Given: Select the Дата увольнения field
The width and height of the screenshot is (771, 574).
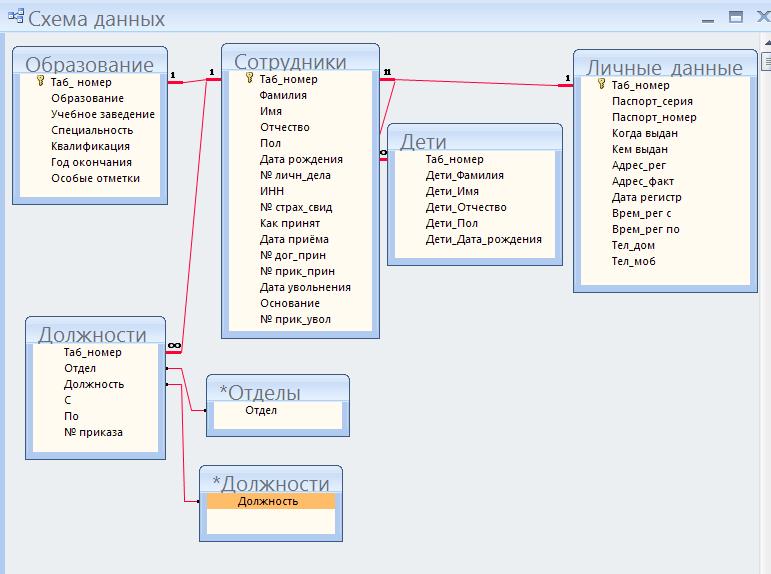Looking at the screenshot, I should [300, 287].
